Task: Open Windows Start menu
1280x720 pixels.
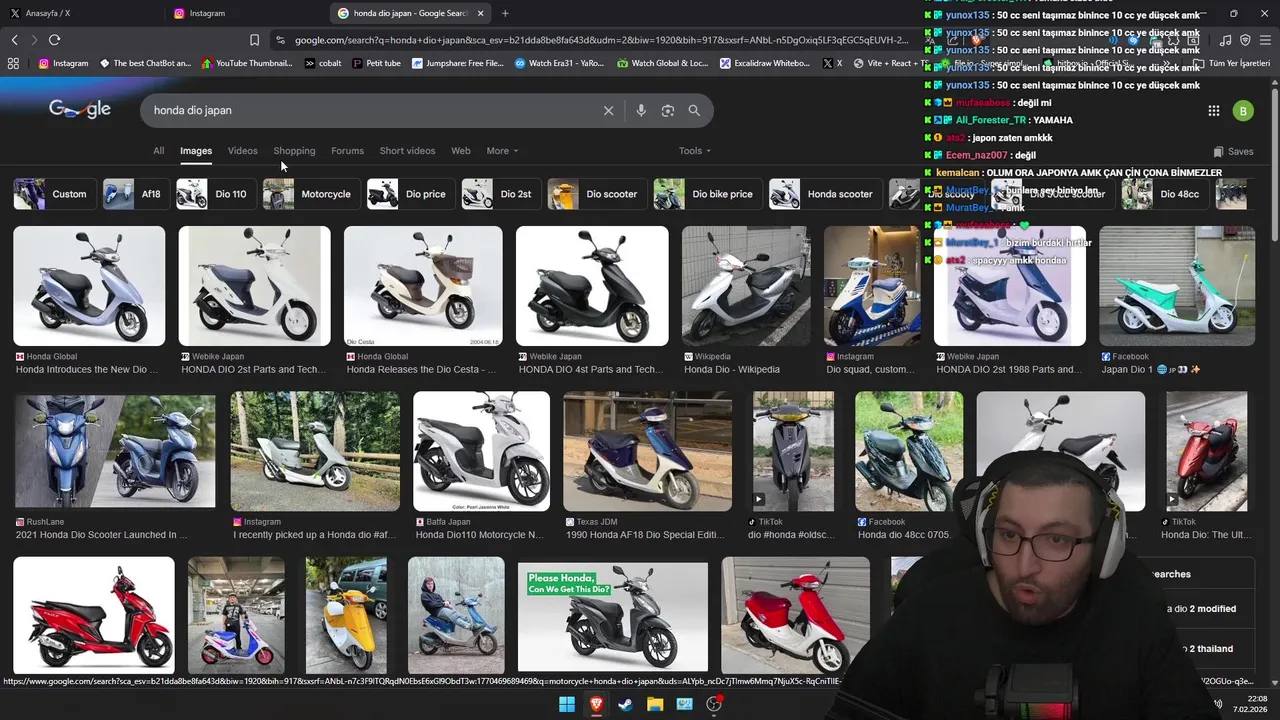Action: (x=567, y=704)
